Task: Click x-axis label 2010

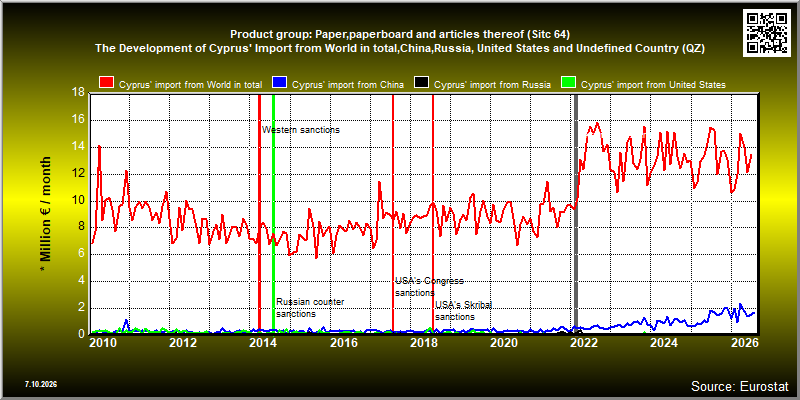Action: point(103,342)
